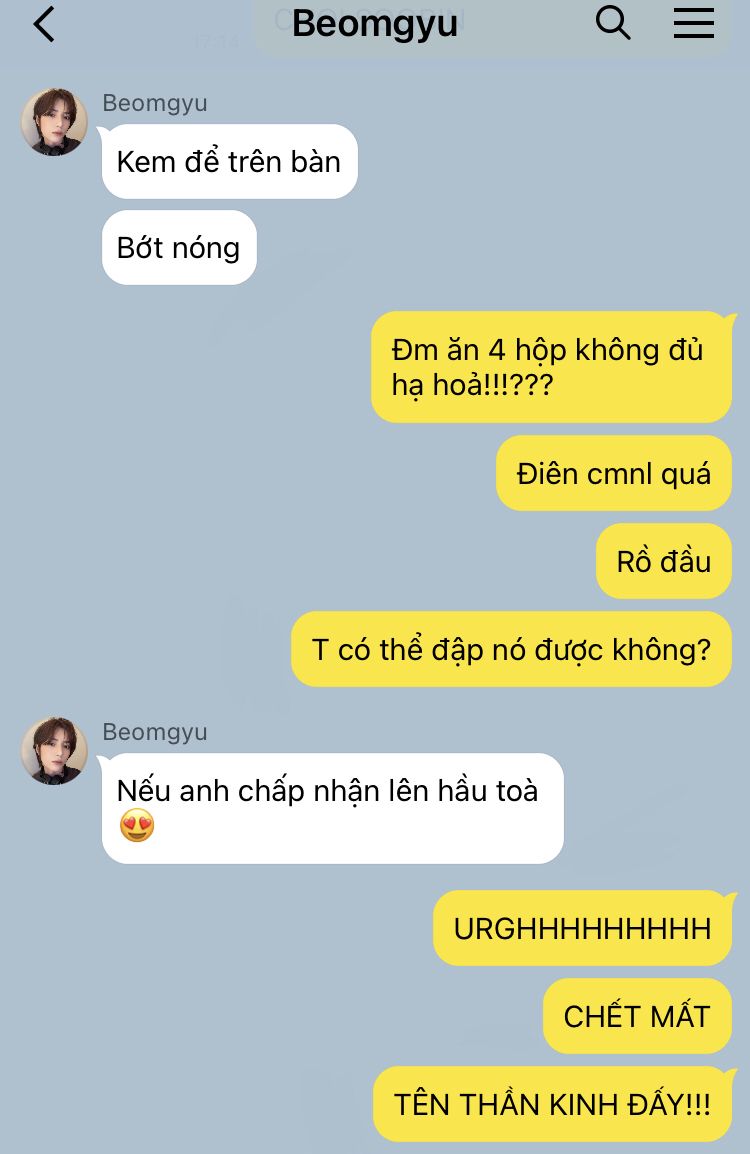Open Beomgyu's lower profile avatar
This screenshot has width=750, height=1154.
[54, 751]
